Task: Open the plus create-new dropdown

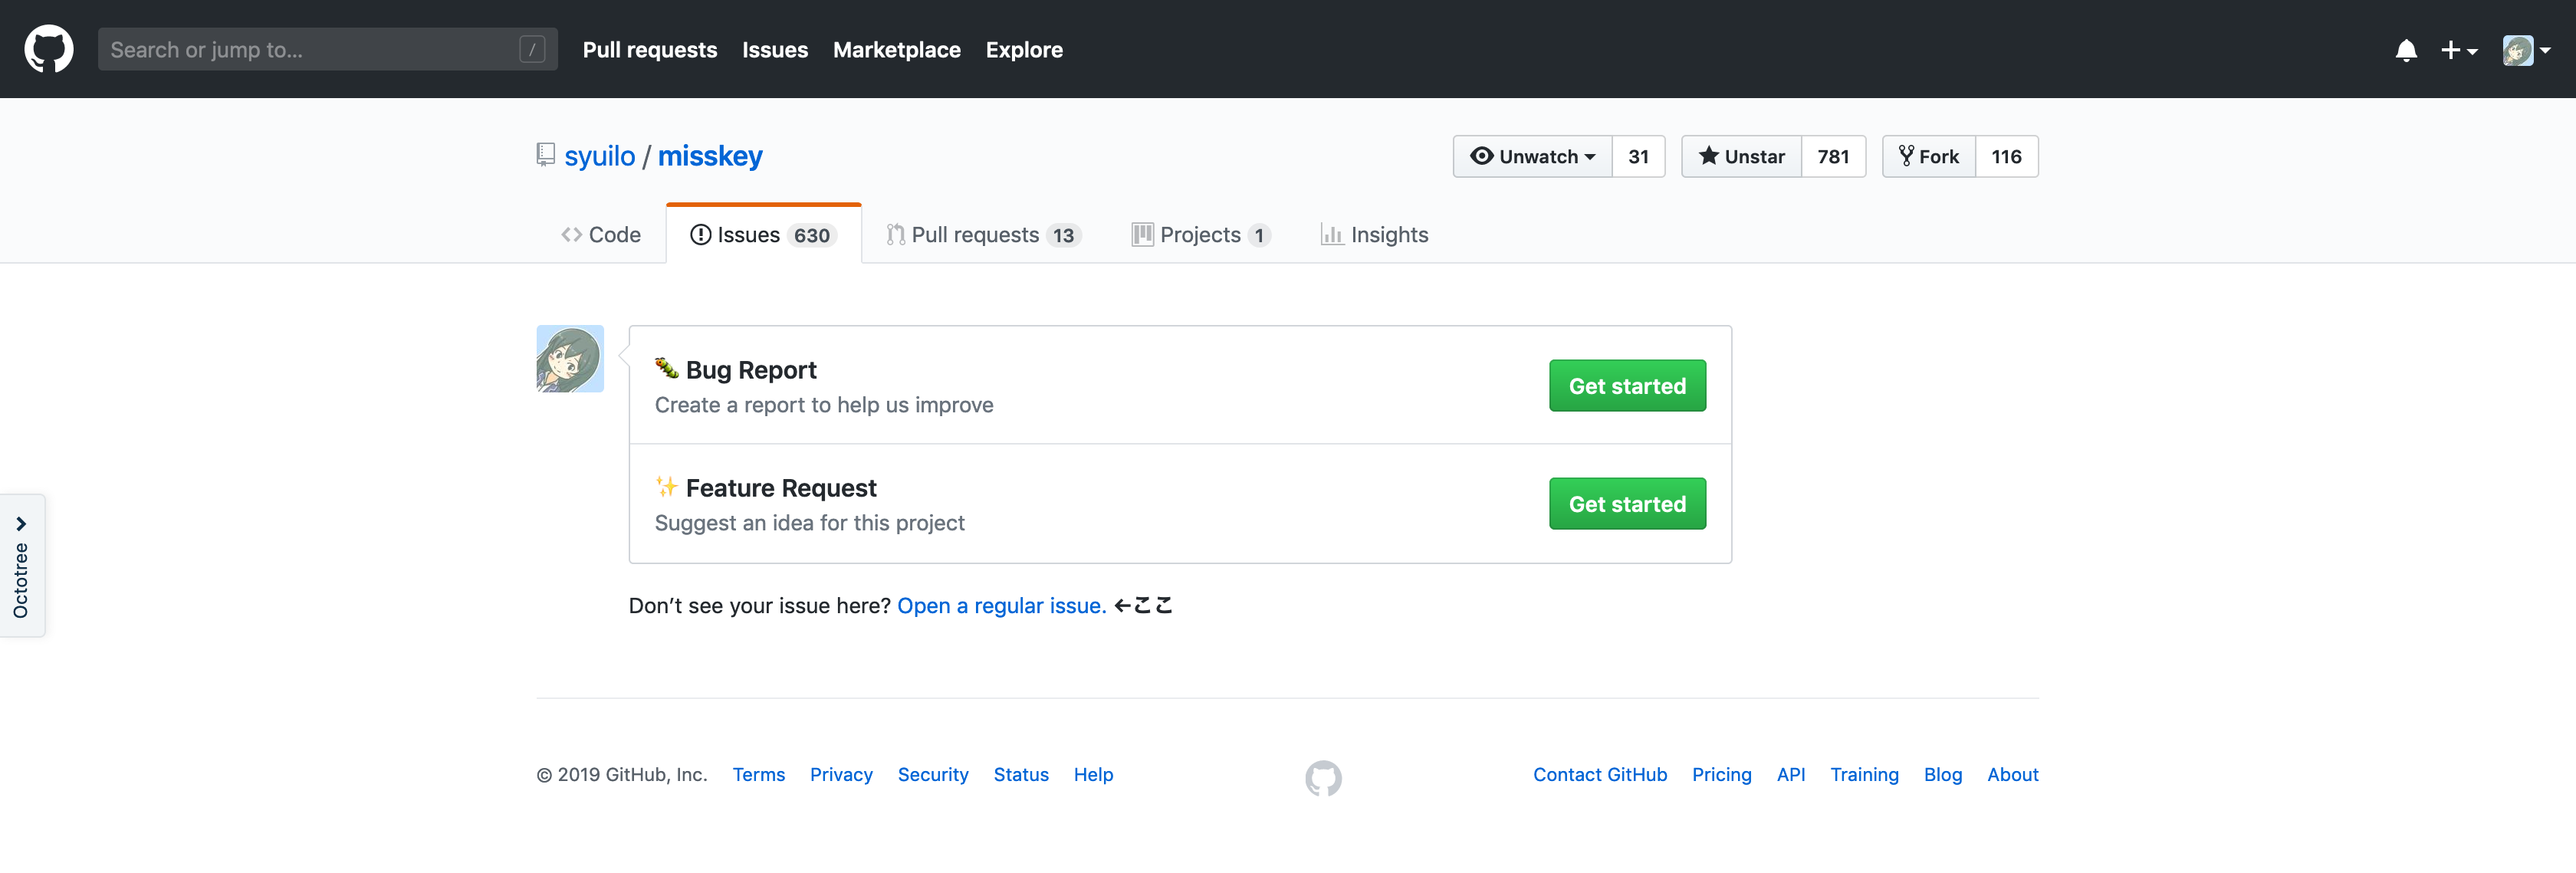Action: (2458, 50)
